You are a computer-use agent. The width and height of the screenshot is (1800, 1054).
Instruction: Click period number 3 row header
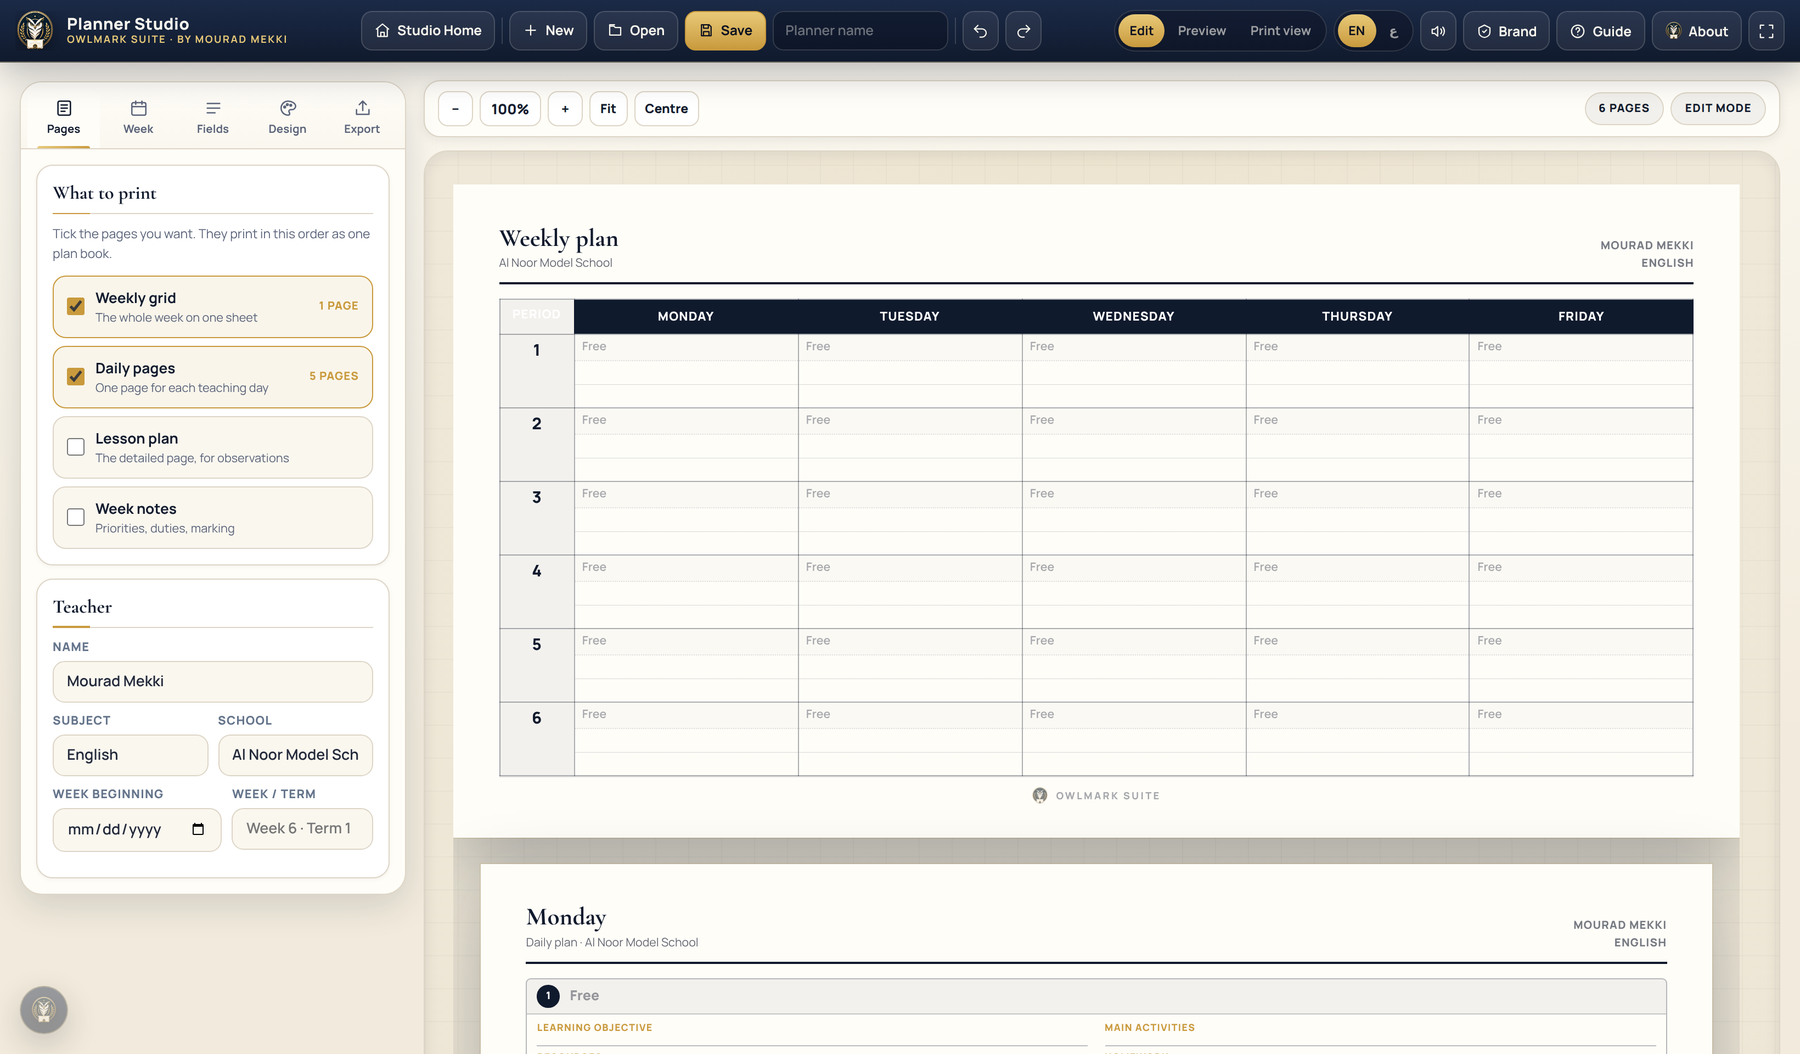[x=537, y=518]
